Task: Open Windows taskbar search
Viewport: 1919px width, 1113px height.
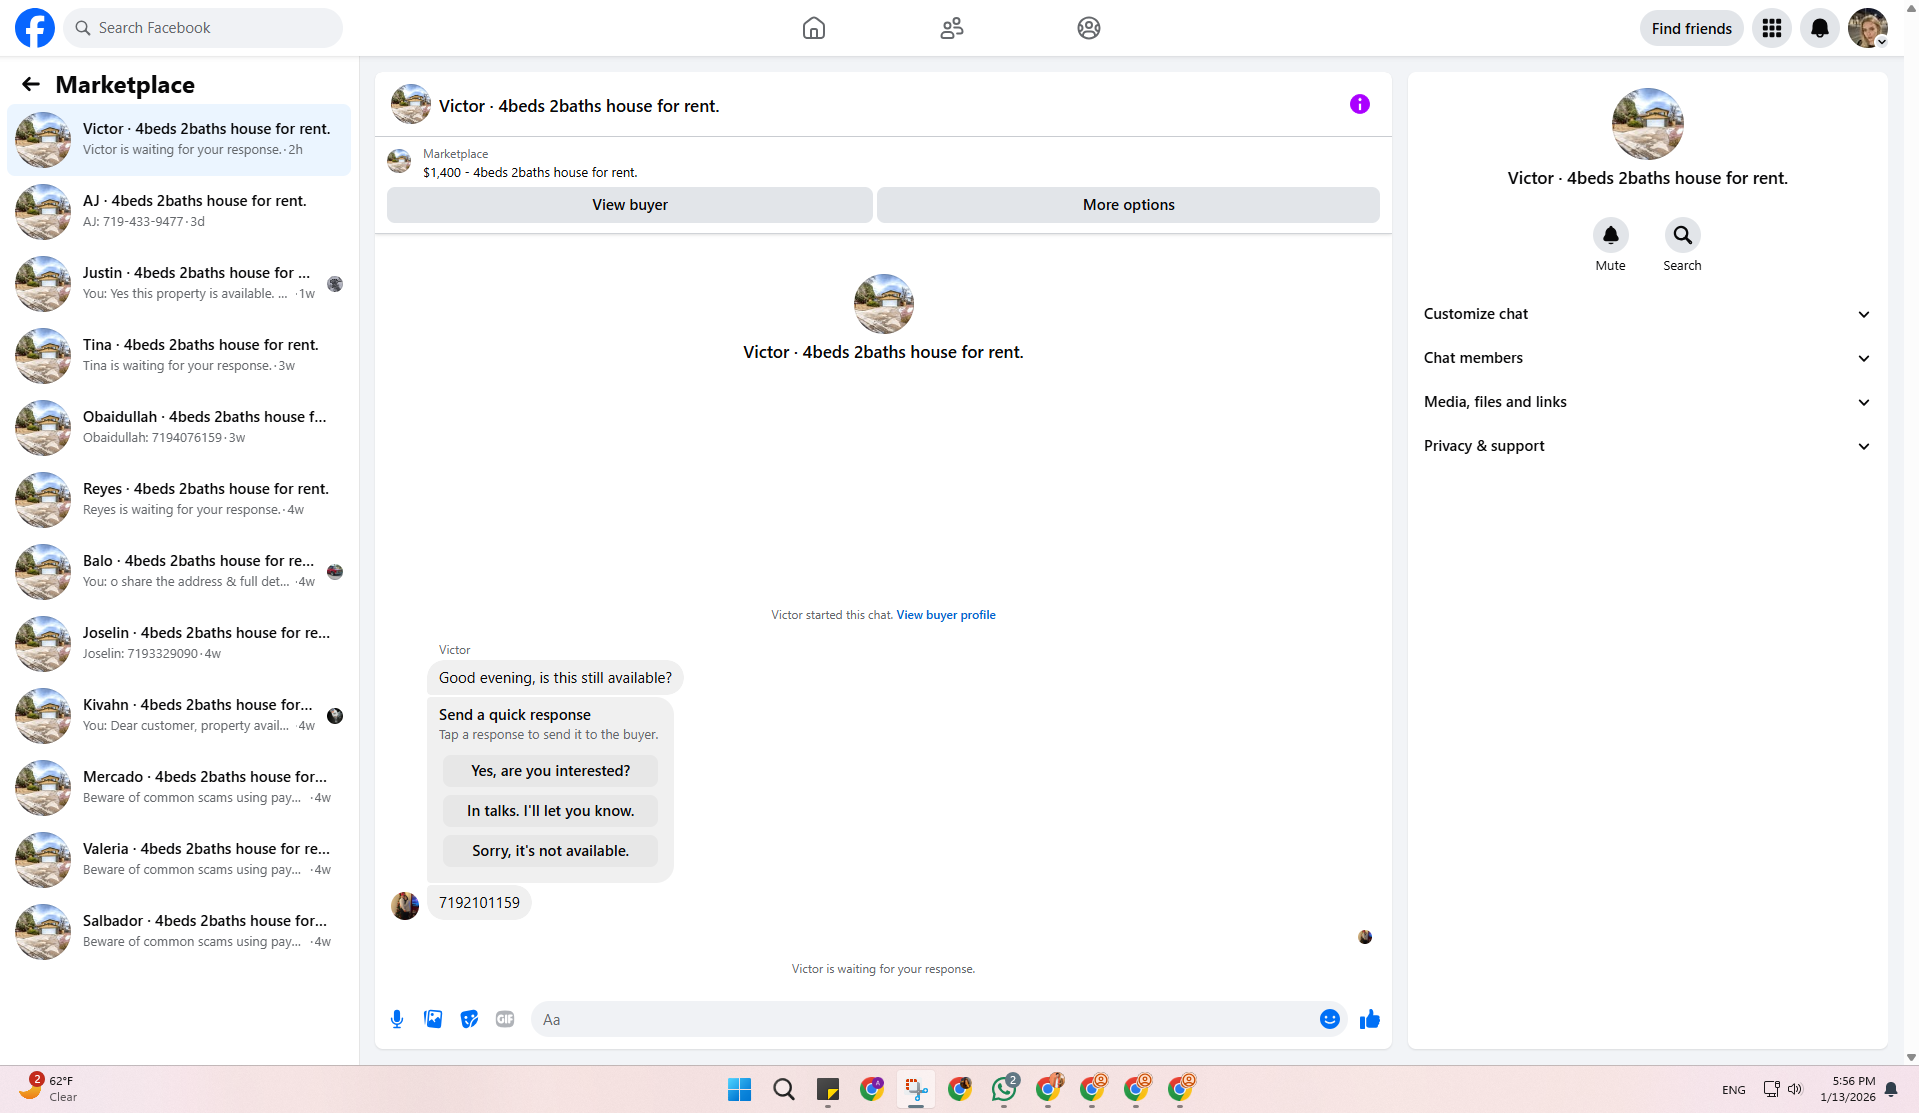Action: [x=784, y=1089]
